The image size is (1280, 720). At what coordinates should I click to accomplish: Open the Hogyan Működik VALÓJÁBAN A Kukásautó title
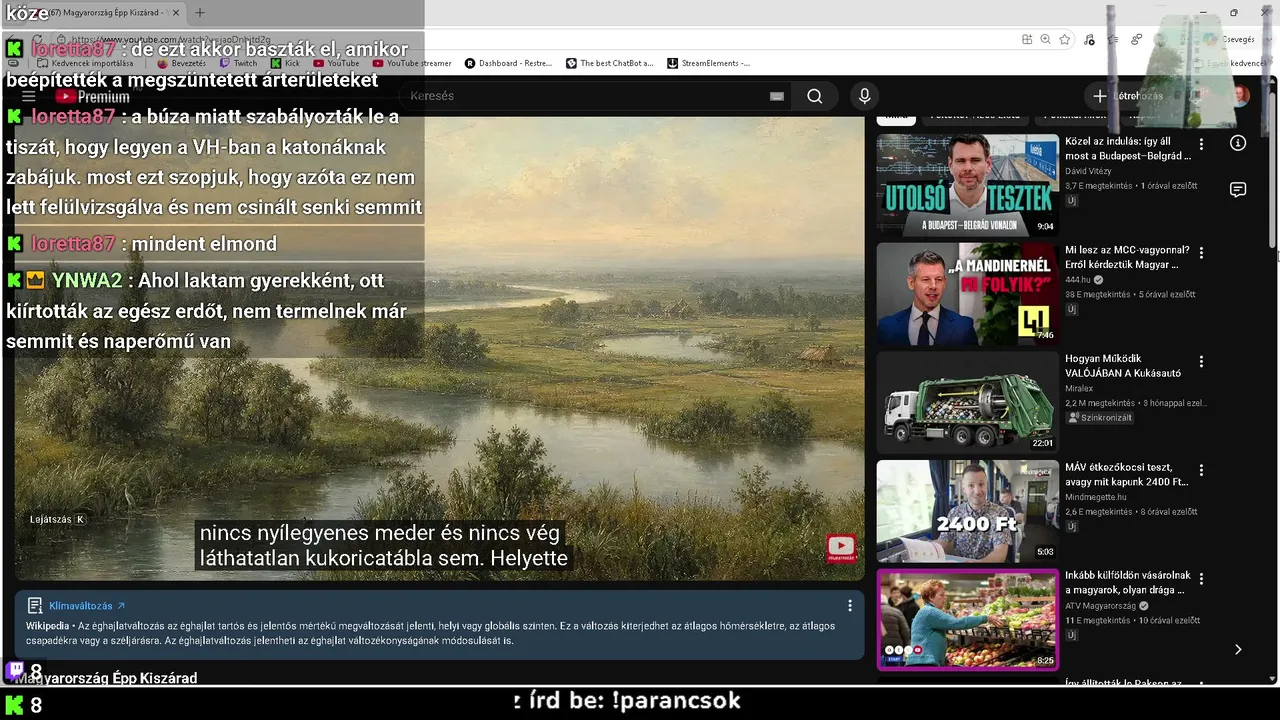click(x=1123, y=366)
